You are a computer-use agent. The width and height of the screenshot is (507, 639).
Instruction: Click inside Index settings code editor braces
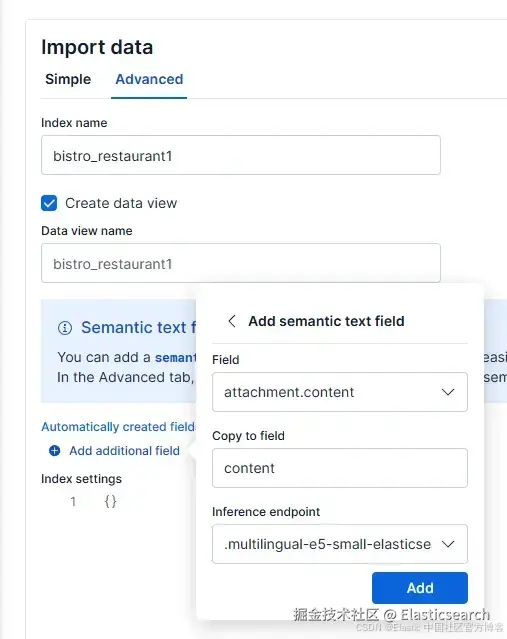(110, 501)
